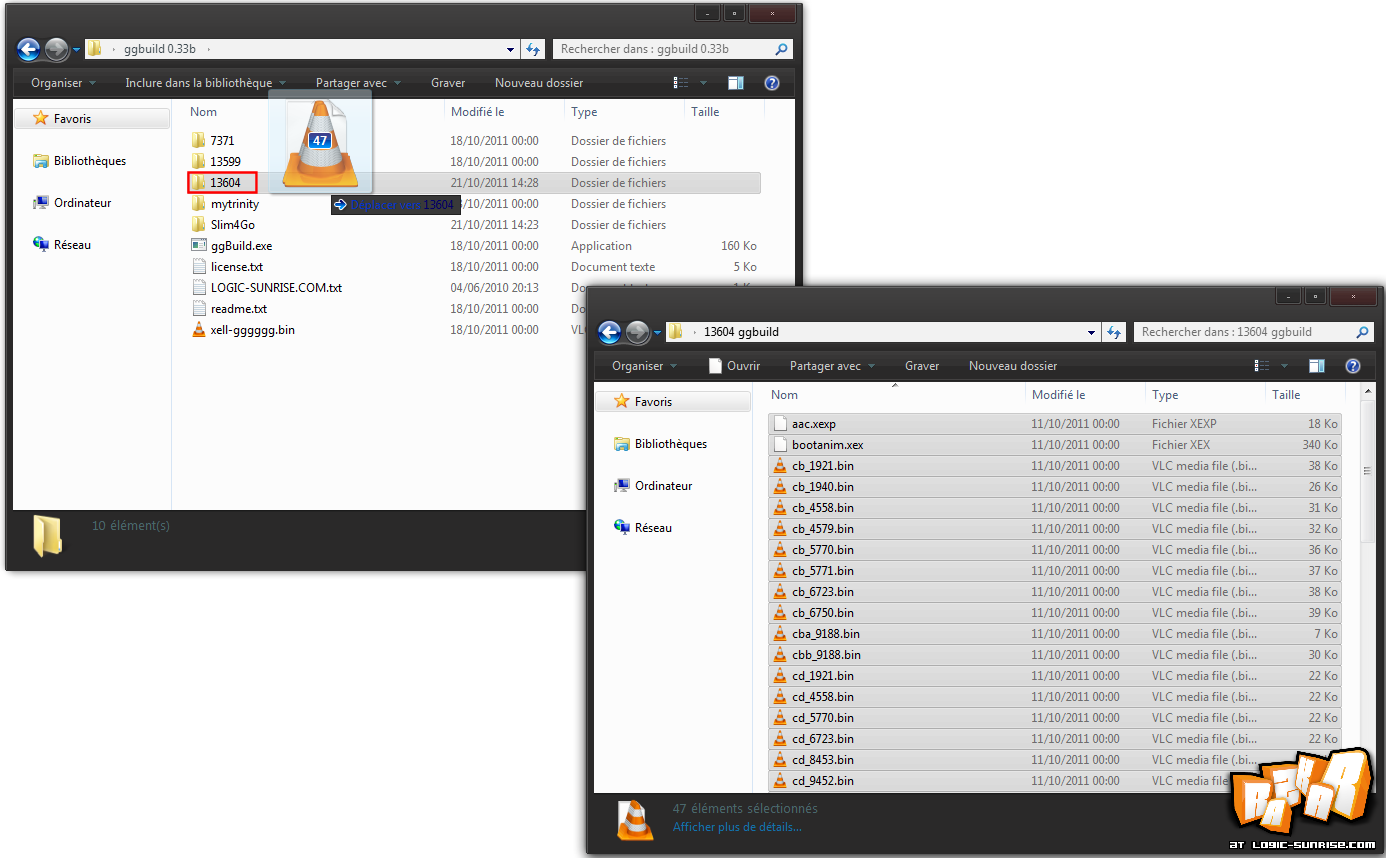Click the back arrow in ggbuild 0.33b window
This screenshot has width=1386, height=858.
pyautogui.click(x=28, y=49)
